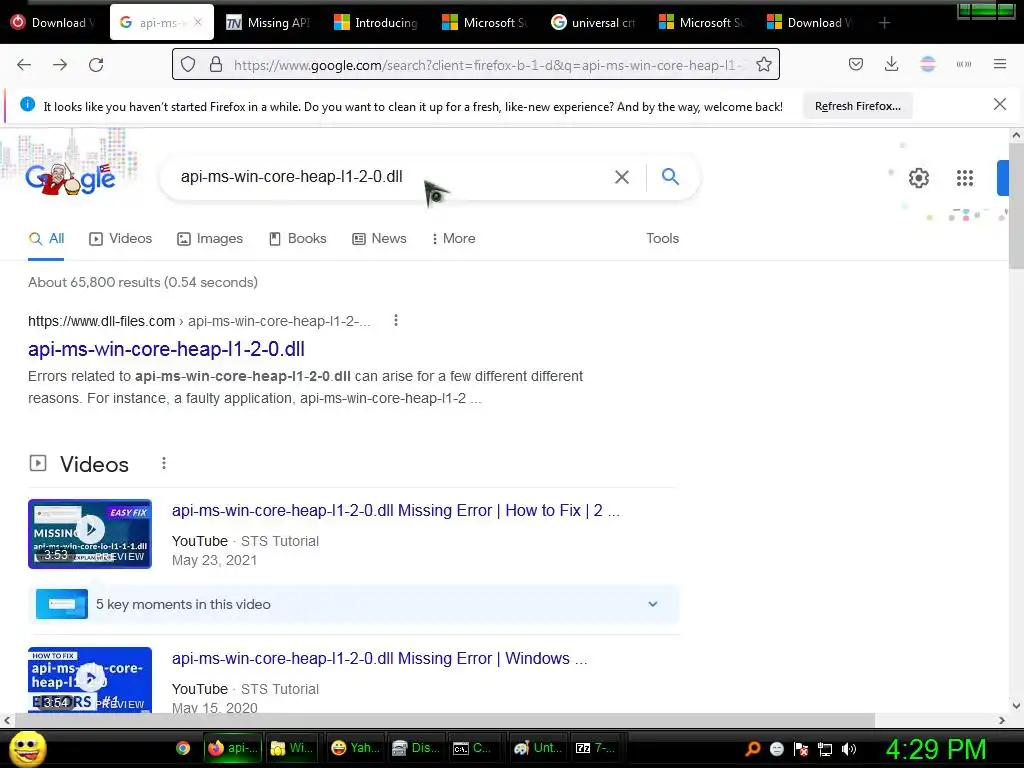Viewport: 1024px width, 768px height.
Task: Close the api-ms Google search tab
Action: click(x=198, y=22)
